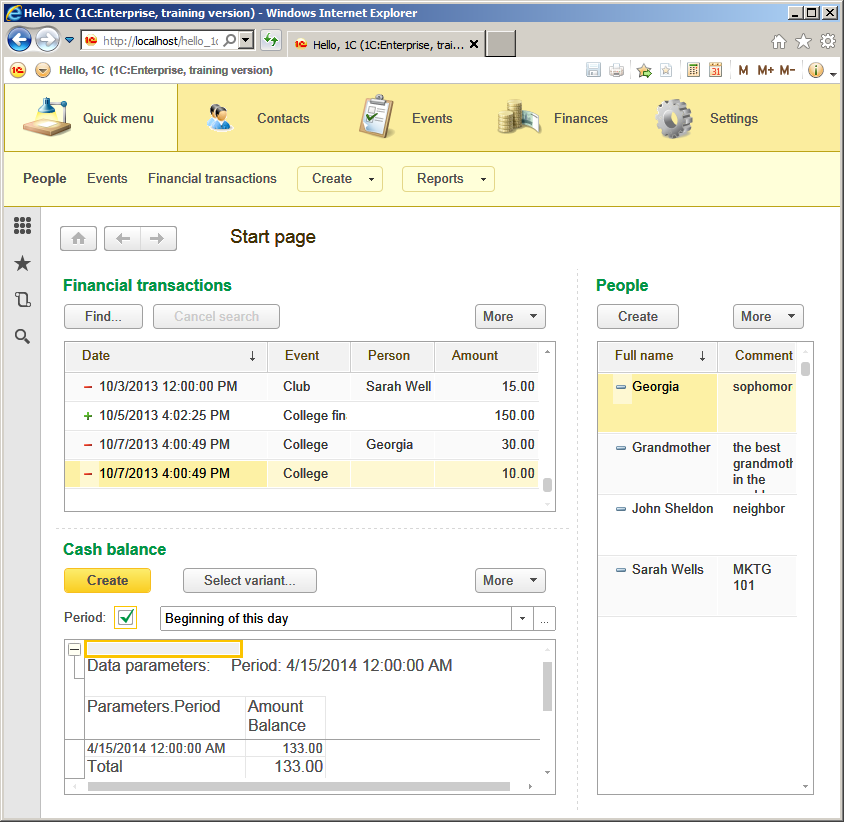
Task: Open the period selection dropdown arrow
Action: click(522, 619)
